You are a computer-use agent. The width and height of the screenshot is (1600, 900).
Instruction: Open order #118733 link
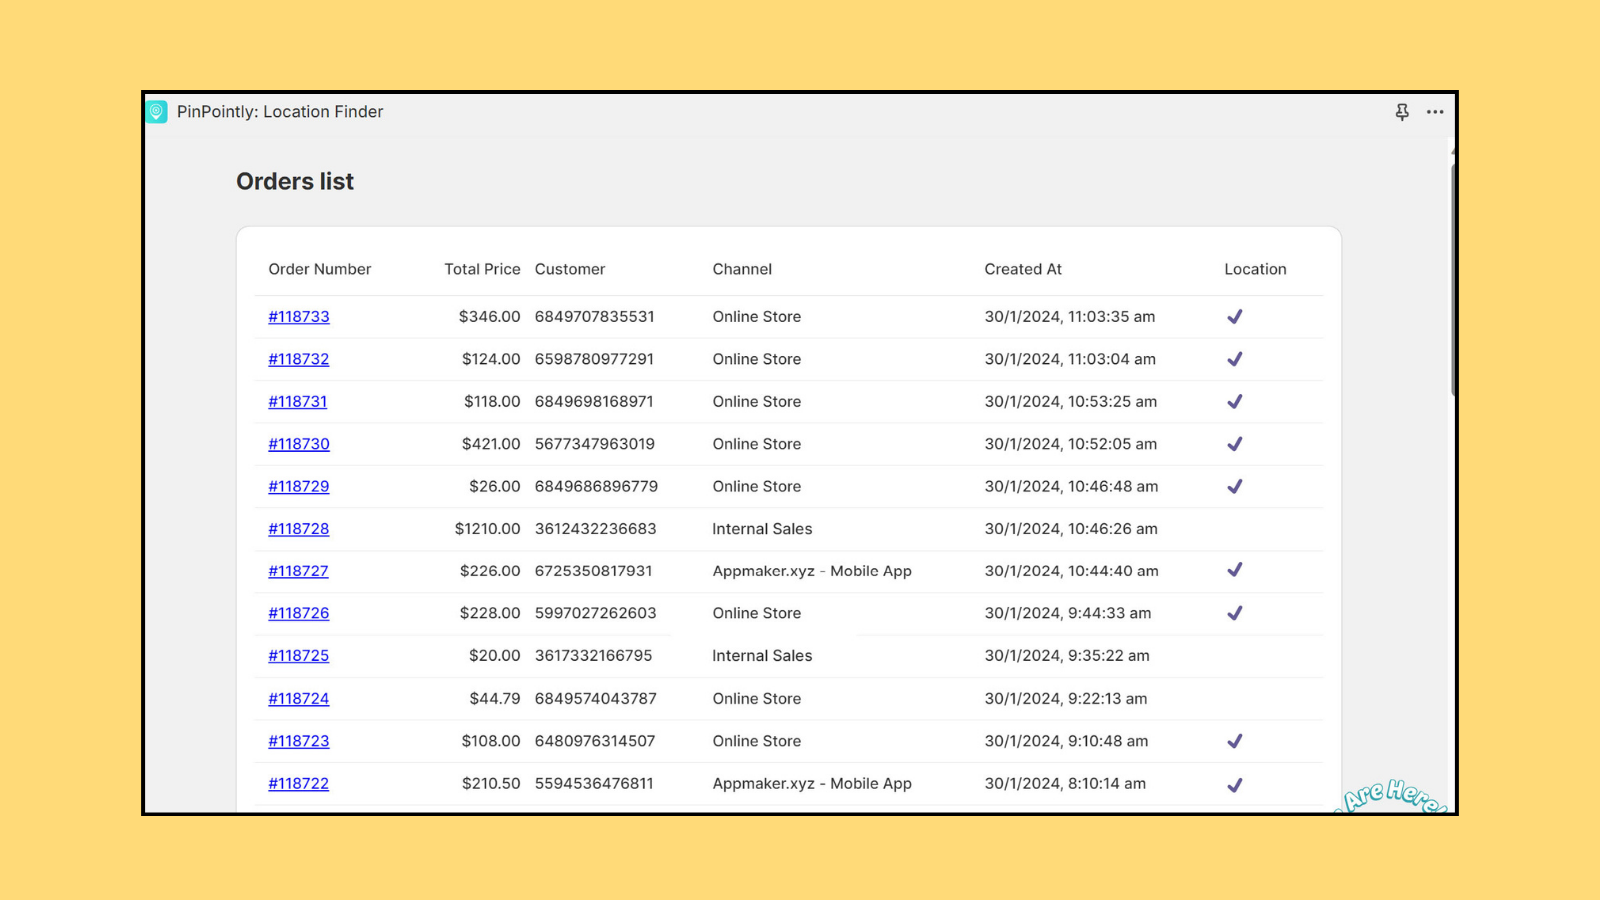click(299, 317)
